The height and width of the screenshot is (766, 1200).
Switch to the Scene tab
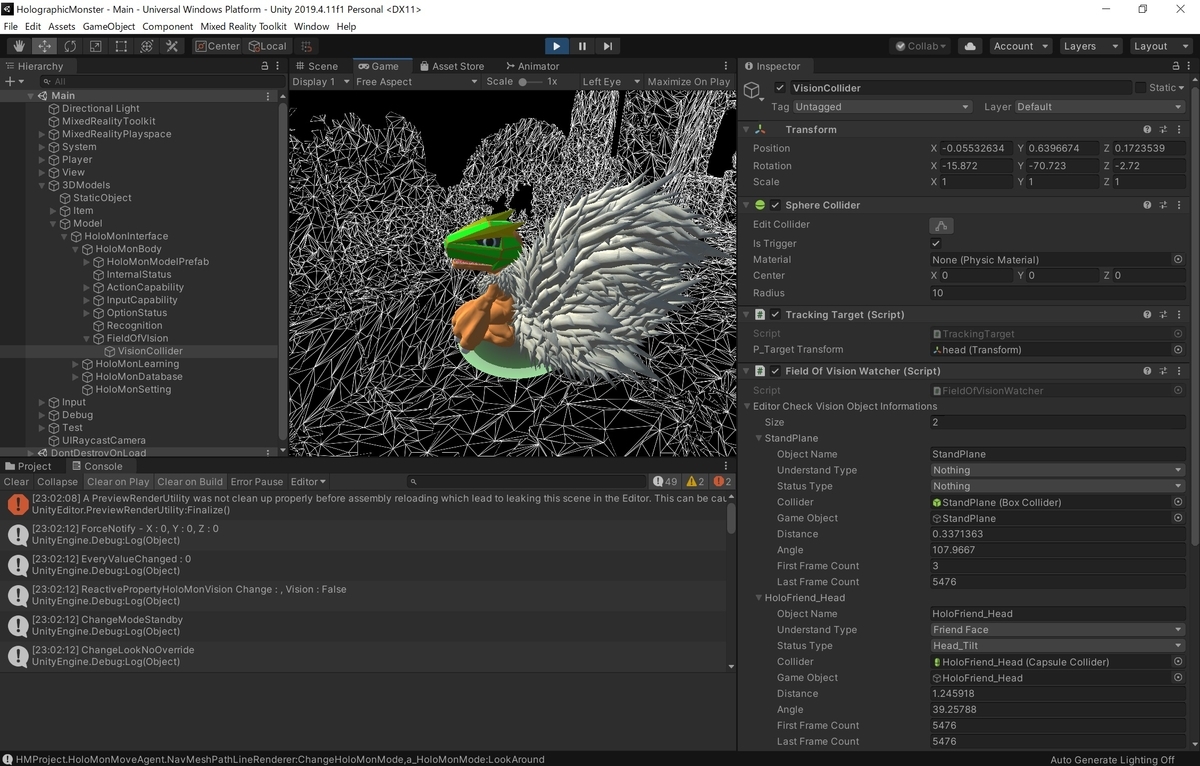(x=316, y=66)
